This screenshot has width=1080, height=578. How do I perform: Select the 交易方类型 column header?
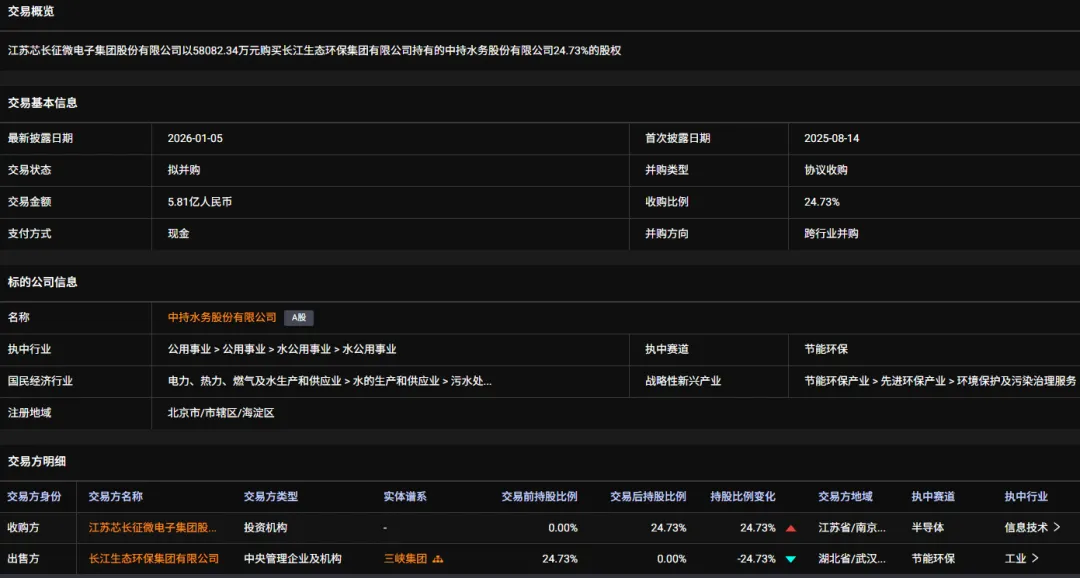pyautogui.click(x=271, y=497)
